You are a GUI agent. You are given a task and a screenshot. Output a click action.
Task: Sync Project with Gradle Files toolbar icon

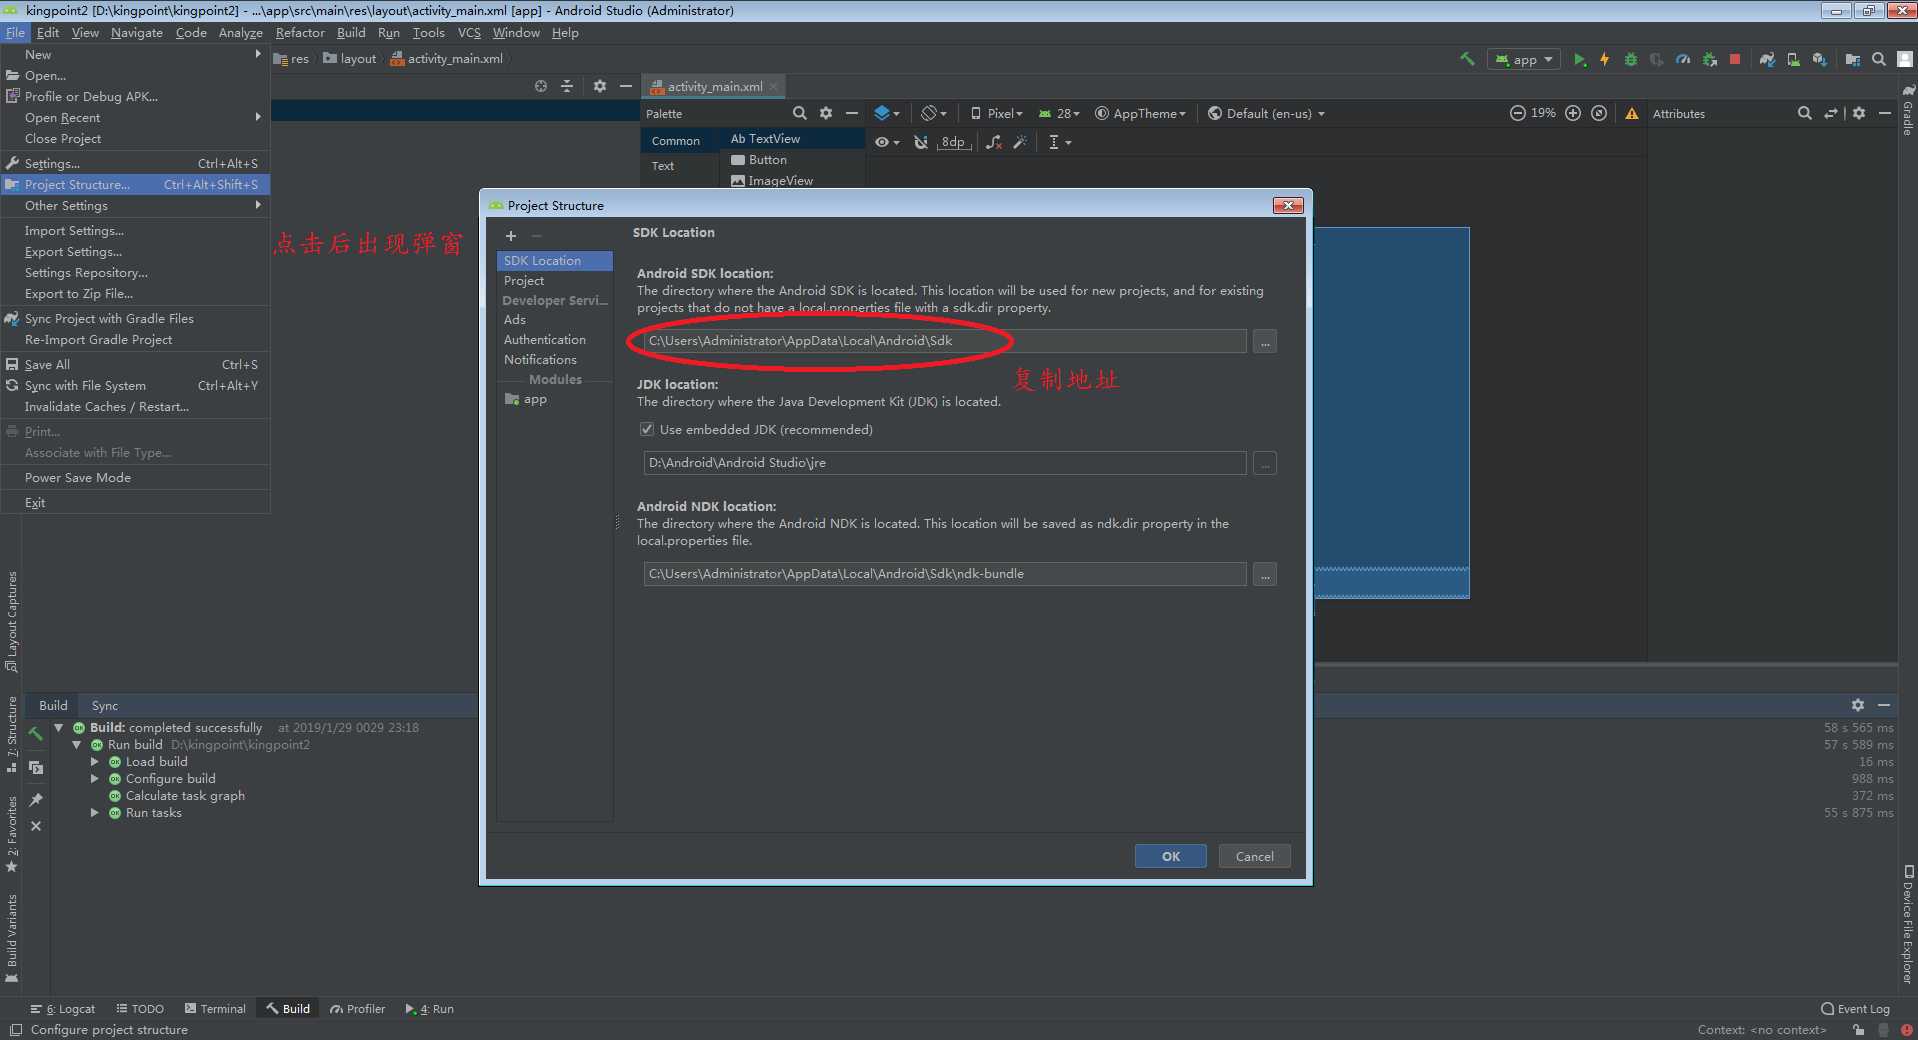(1767, 59)
